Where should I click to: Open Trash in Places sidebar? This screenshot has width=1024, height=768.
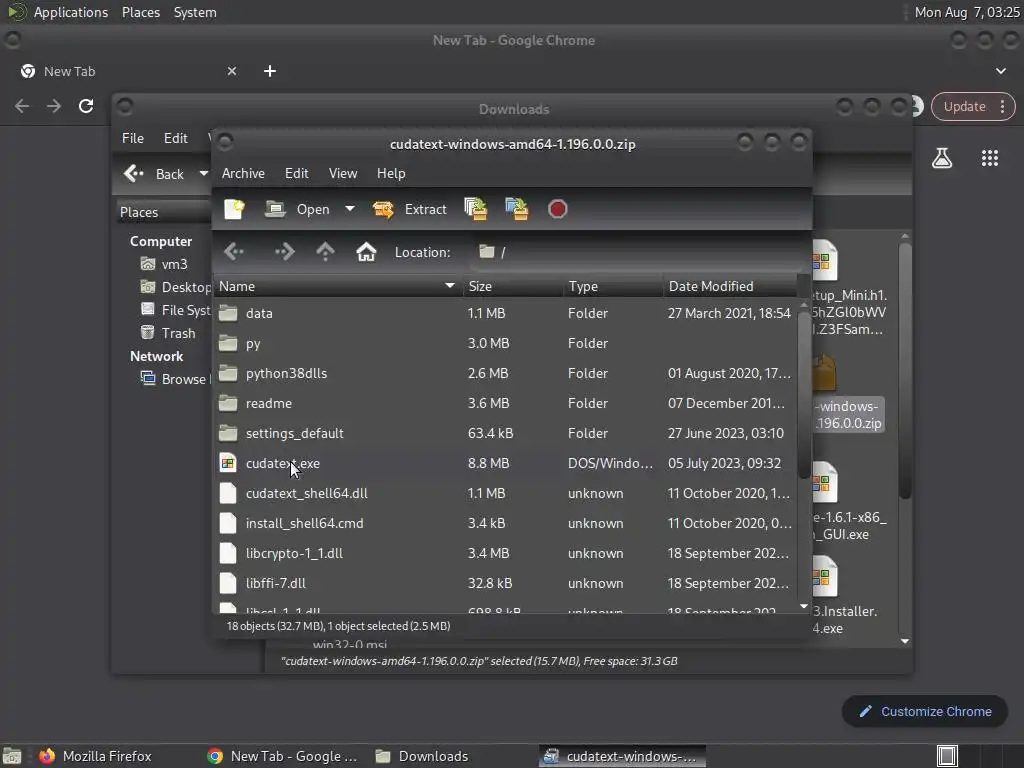tap(168, 333)
